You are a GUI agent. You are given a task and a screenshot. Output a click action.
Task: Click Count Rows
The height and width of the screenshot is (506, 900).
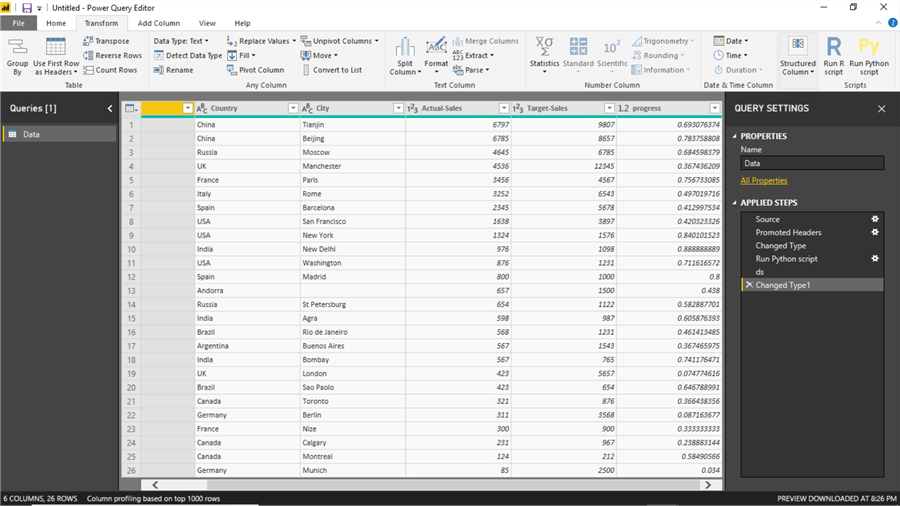click(x=110, y=69)
